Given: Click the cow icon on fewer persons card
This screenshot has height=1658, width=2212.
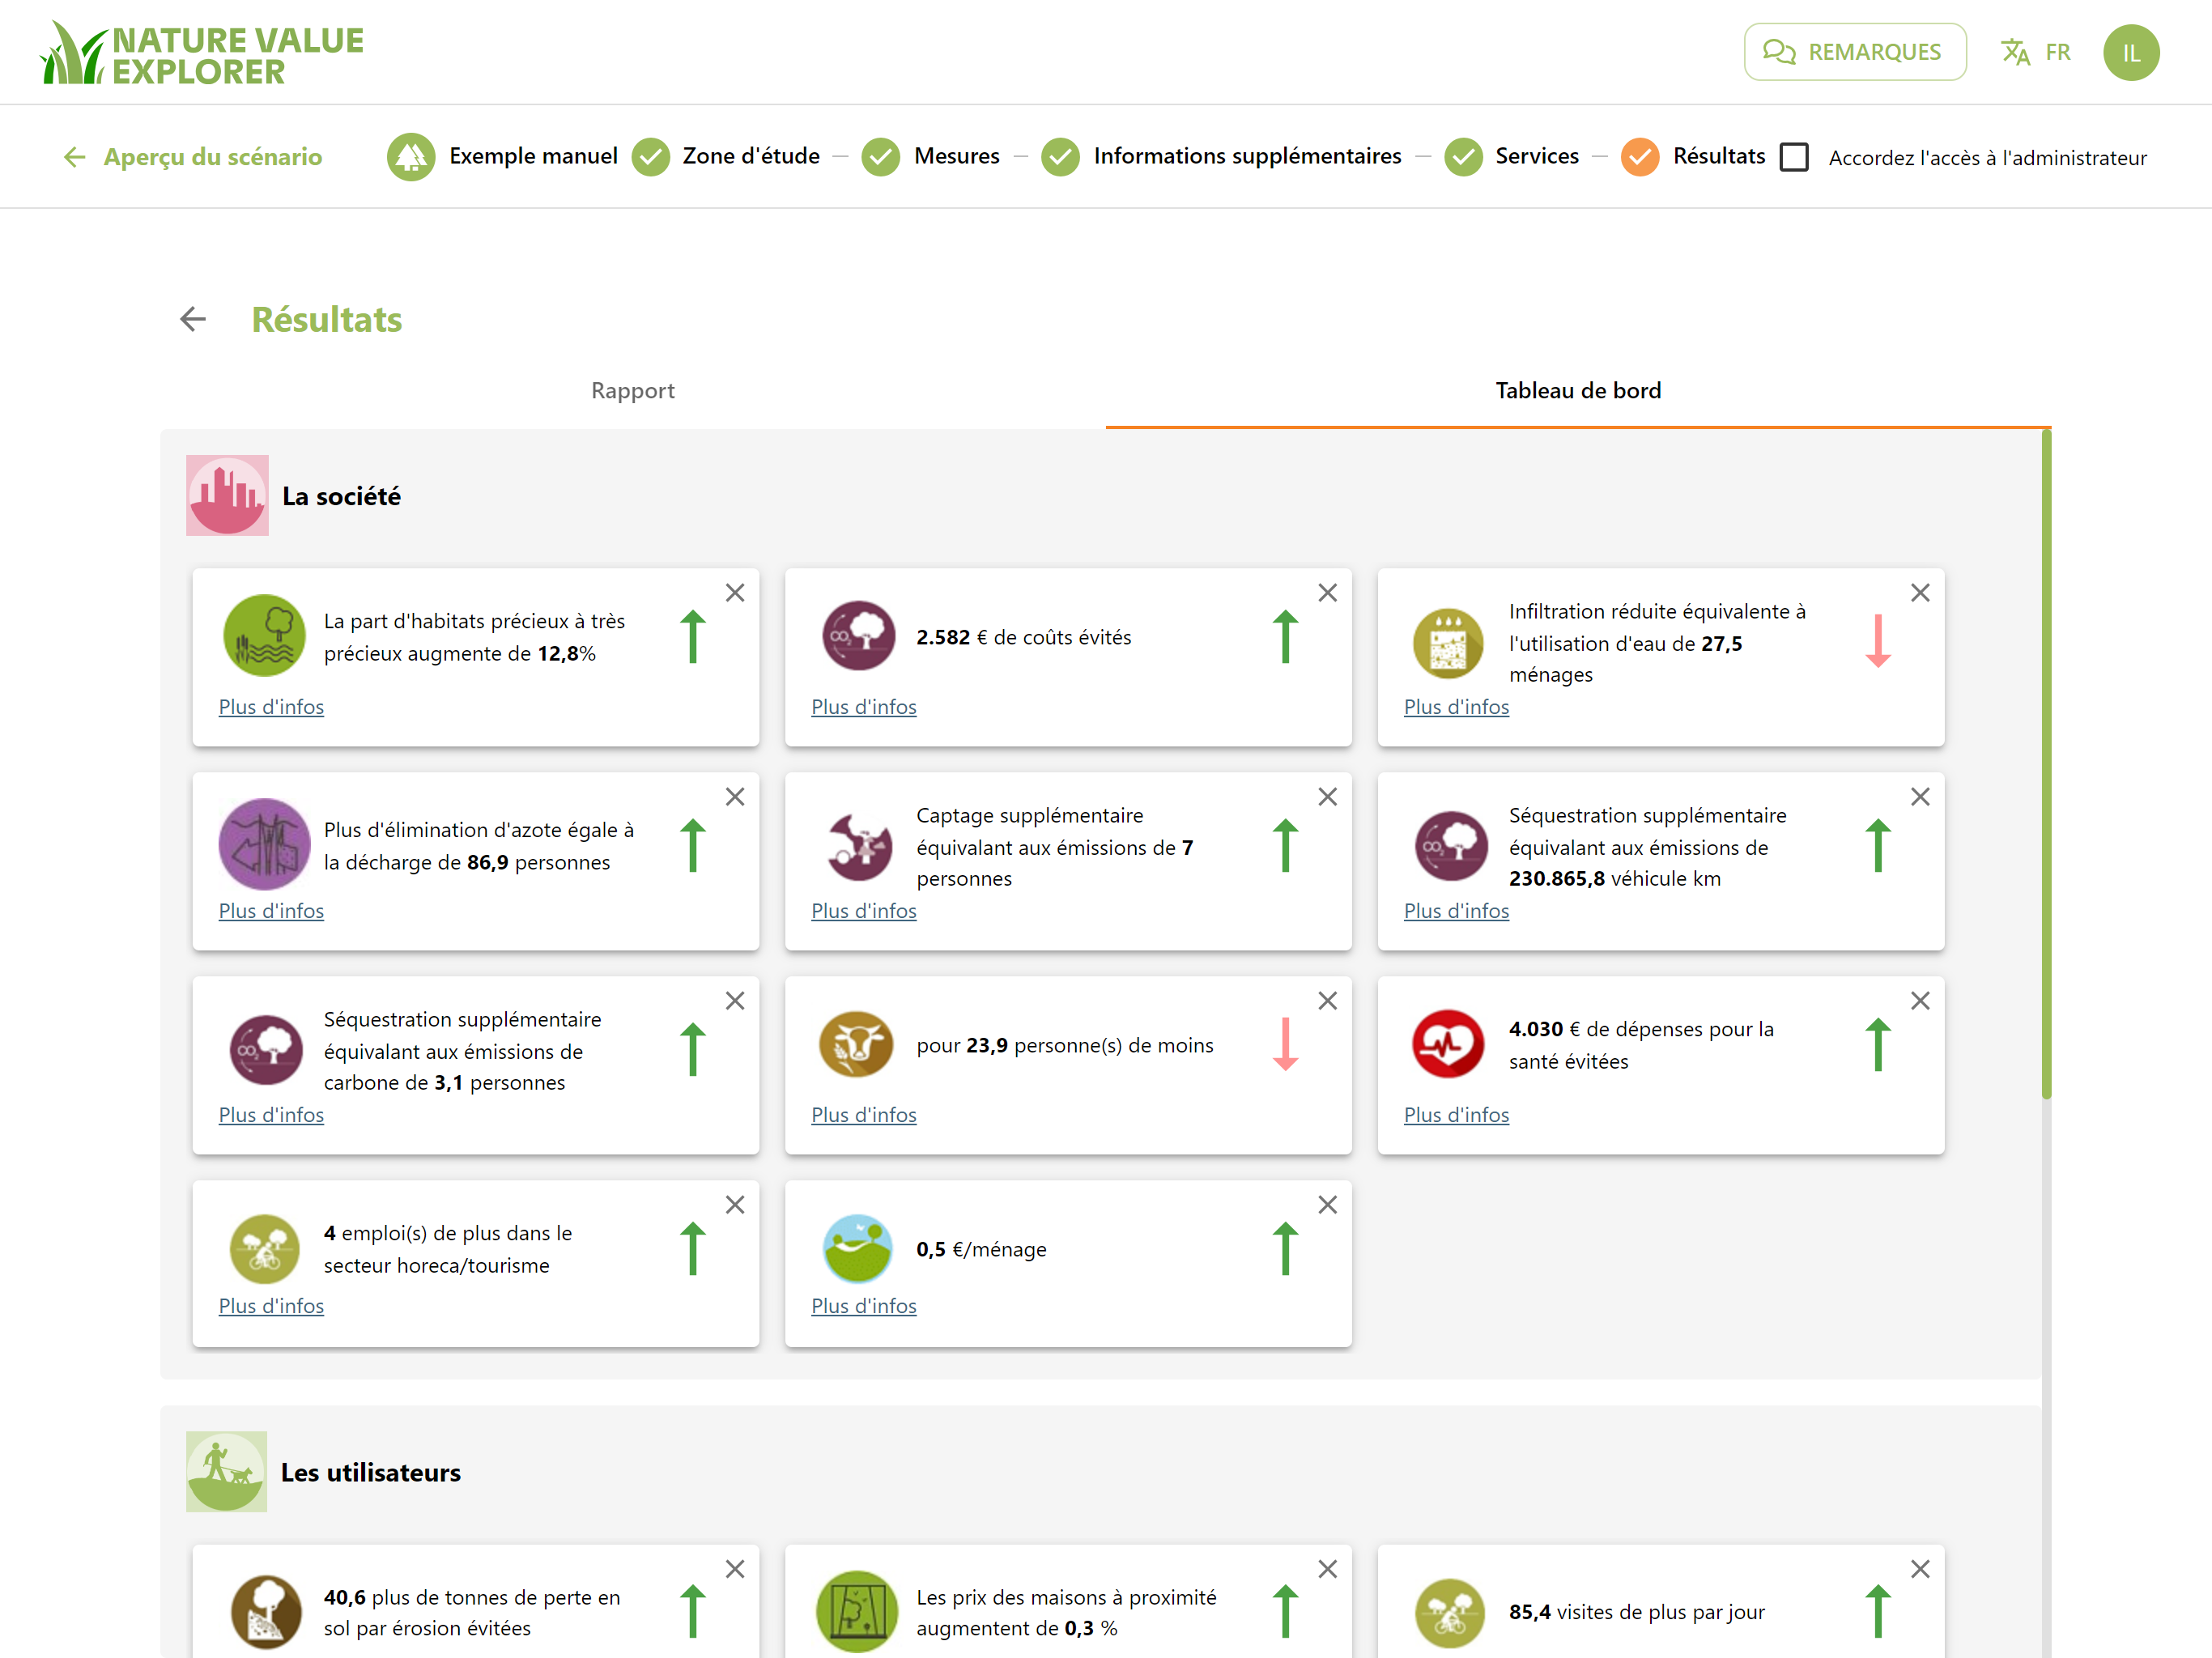Looking at the screenshot, I should click(856, 1044).
